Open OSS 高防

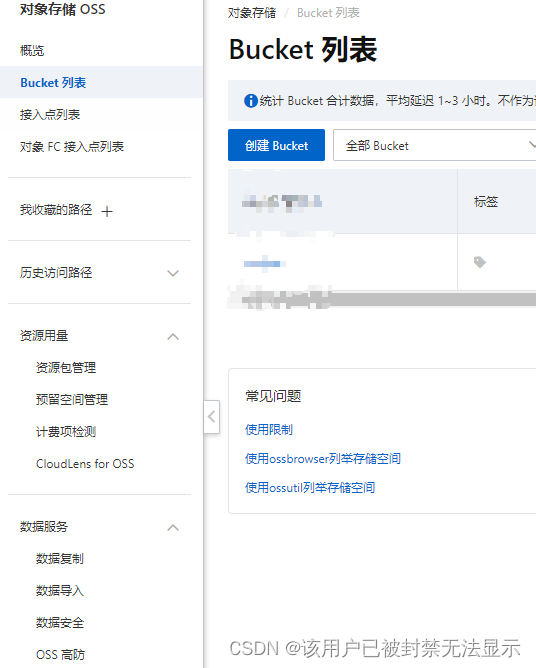coord(60,654)
